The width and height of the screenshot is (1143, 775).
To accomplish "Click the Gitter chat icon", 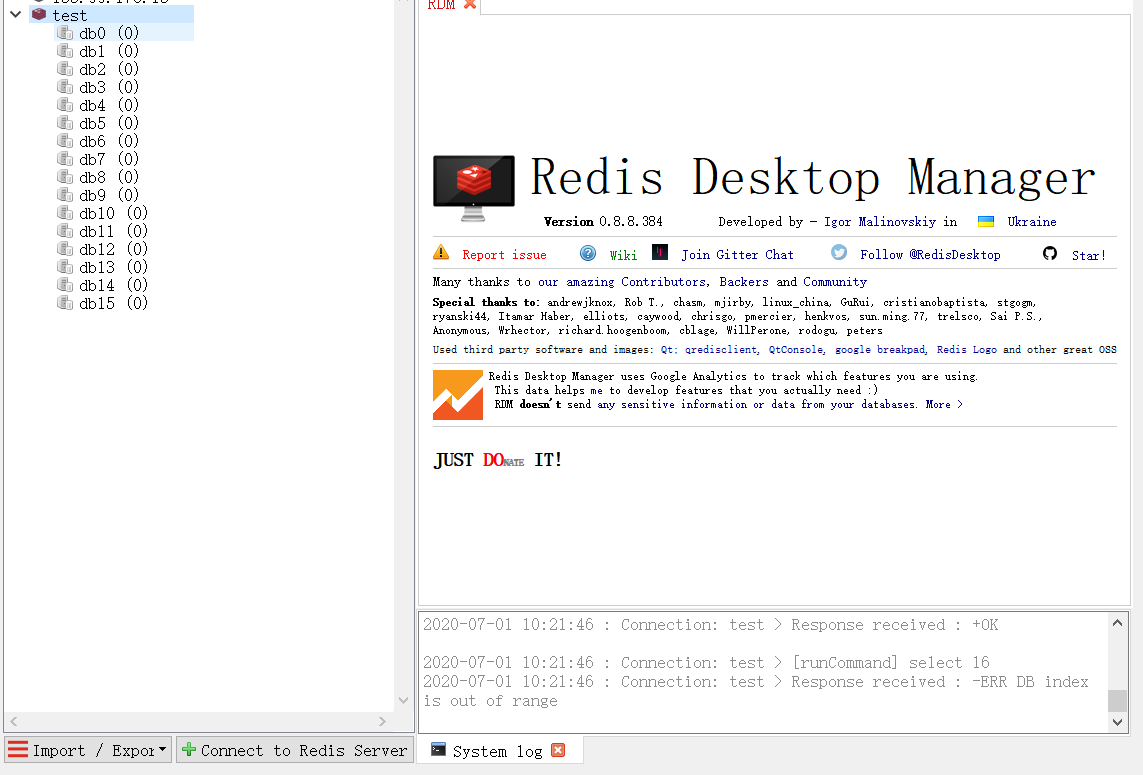I will pyautogui.click(x=660, y=252).
